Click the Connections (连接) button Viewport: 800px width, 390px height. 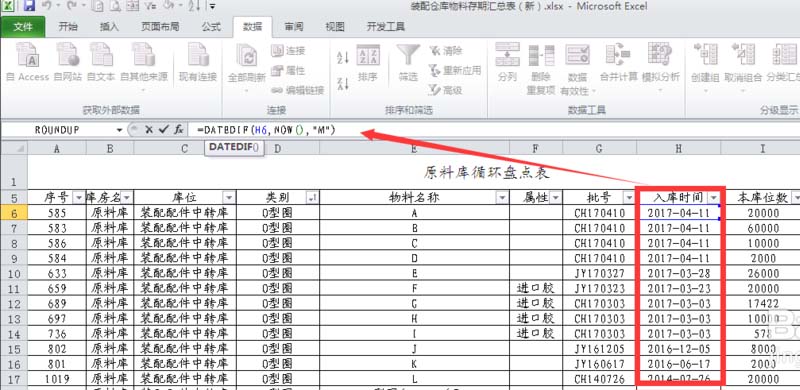click(x=288, y=51)
